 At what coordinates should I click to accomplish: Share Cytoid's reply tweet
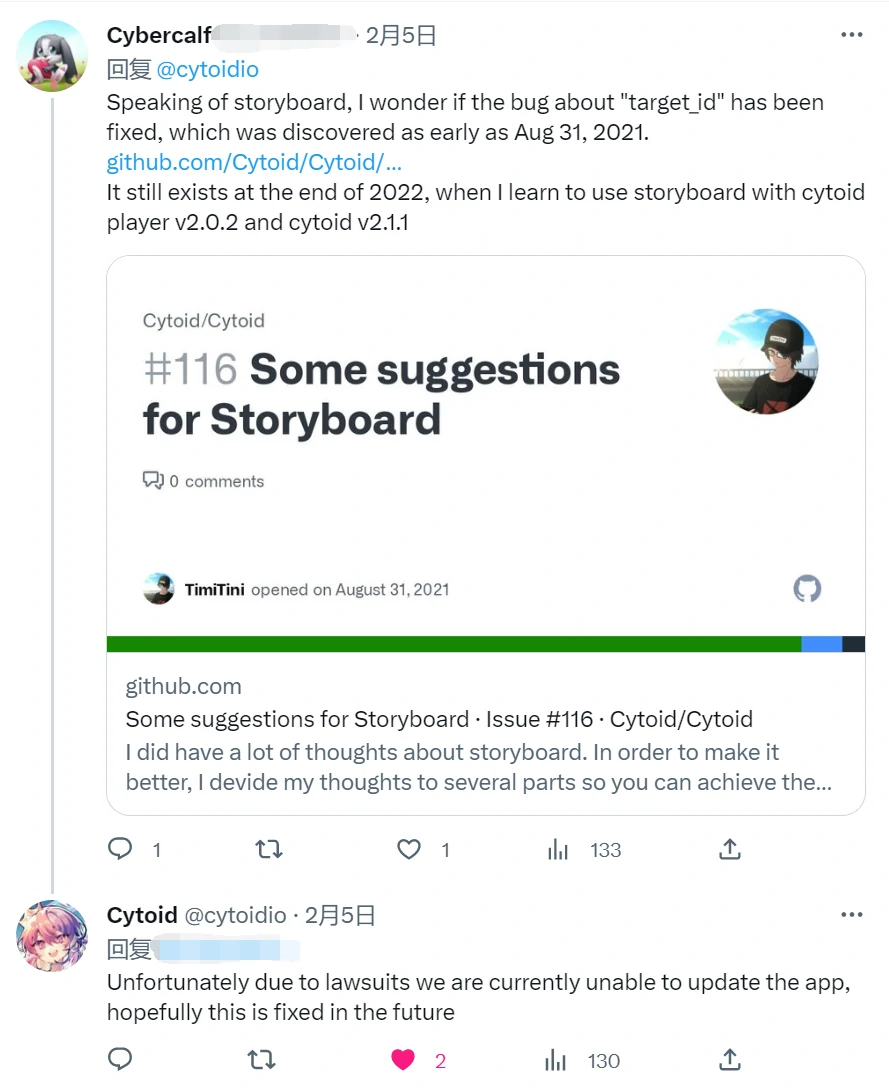coord(730,1060)
